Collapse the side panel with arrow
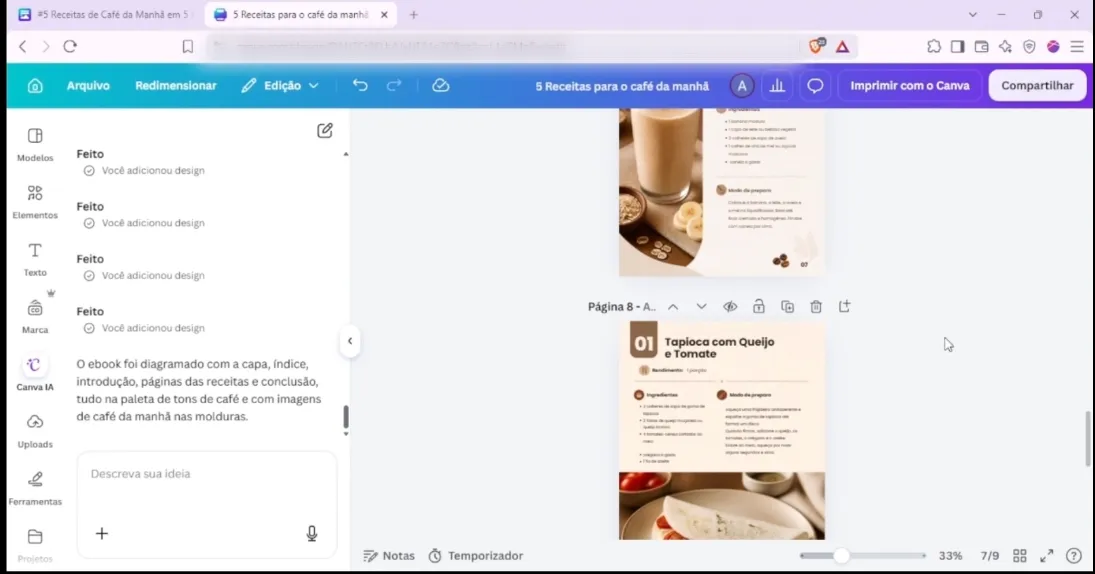This screenshot has height=574, width=1095. coord(350,341)
